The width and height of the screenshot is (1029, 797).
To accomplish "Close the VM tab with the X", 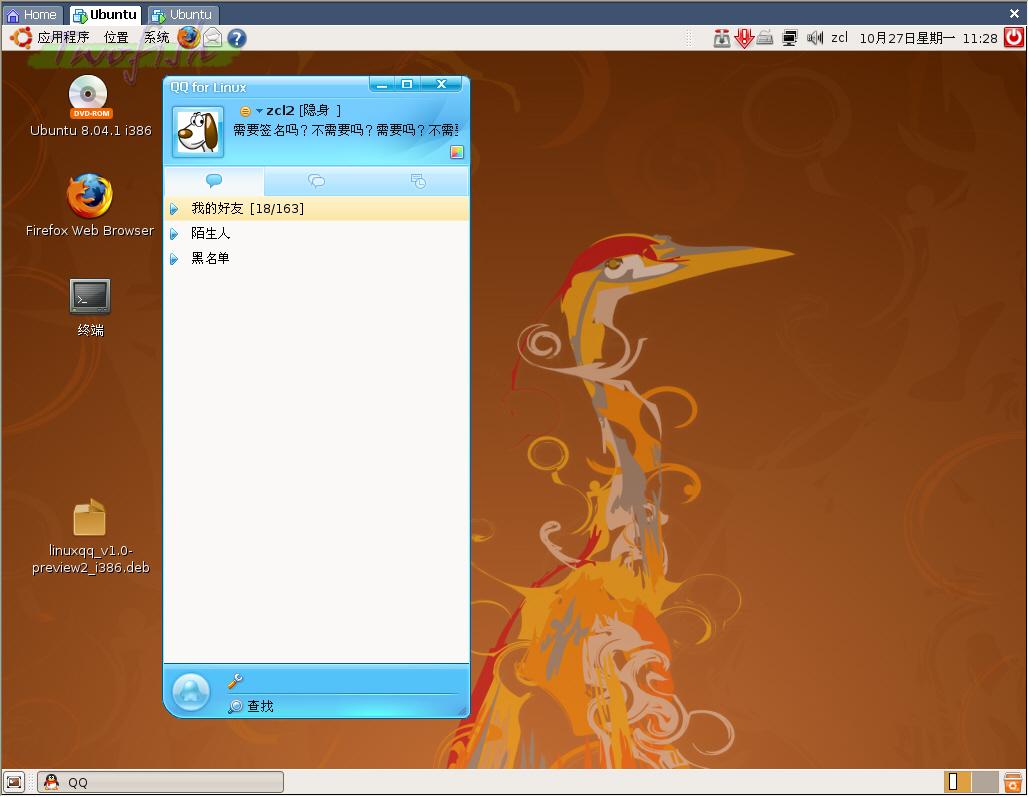I will pos(1014,13).
